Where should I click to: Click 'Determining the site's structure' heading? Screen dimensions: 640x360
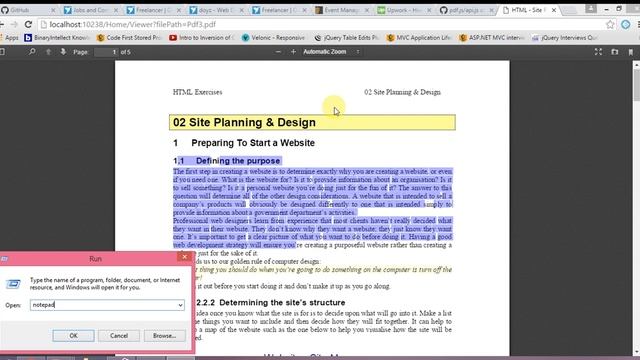pos(282,302)
